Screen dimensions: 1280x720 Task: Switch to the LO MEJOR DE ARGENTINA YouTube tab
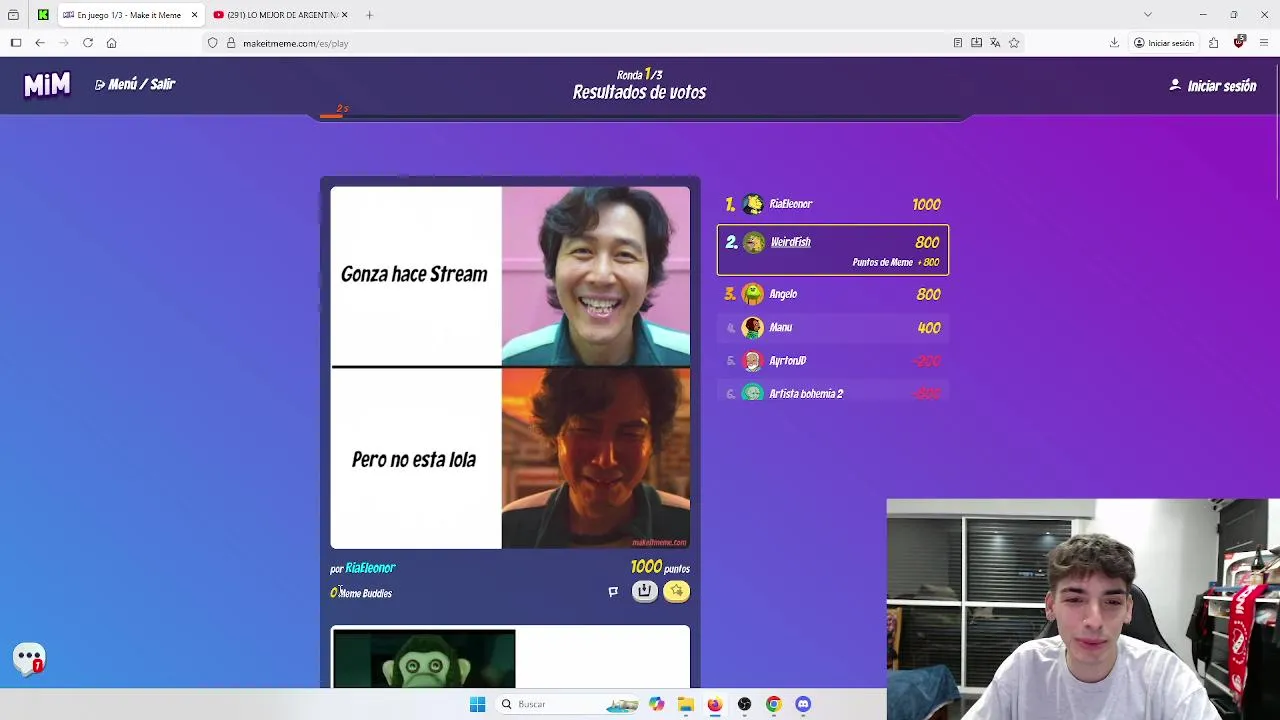280,15
